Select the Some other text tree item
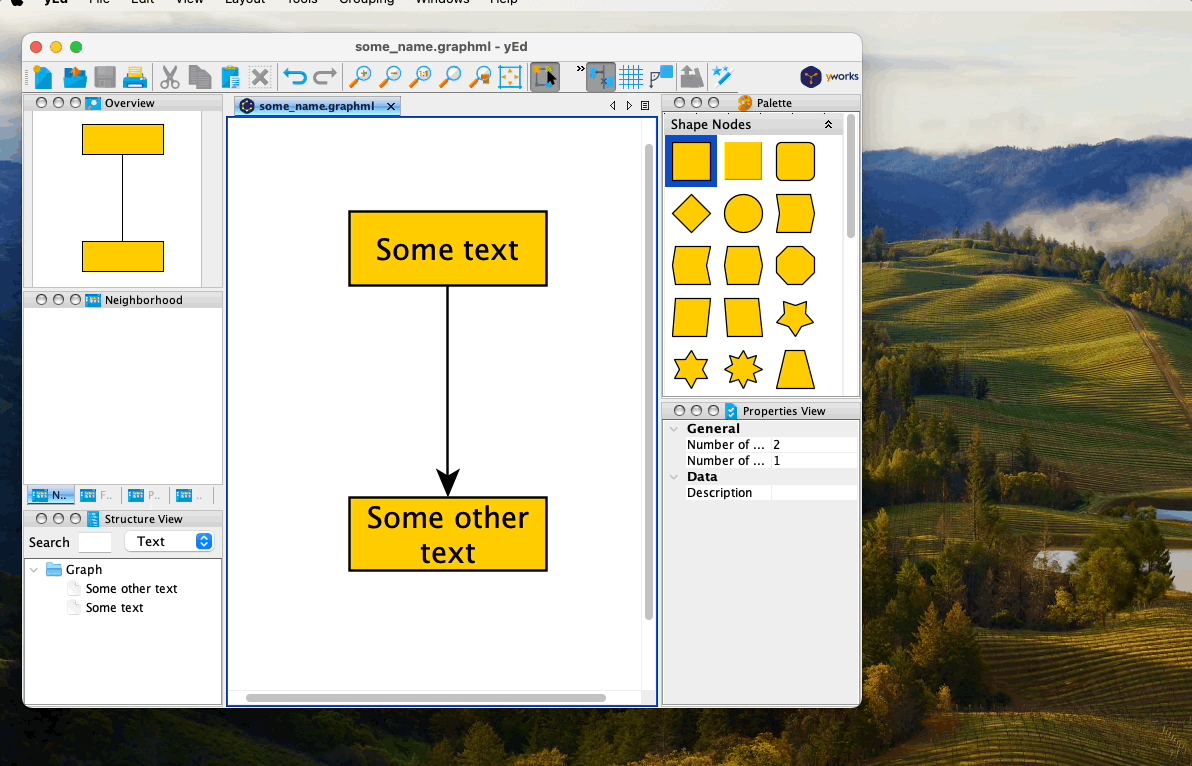Screen dimensions: 1192x766 [130, 588]
